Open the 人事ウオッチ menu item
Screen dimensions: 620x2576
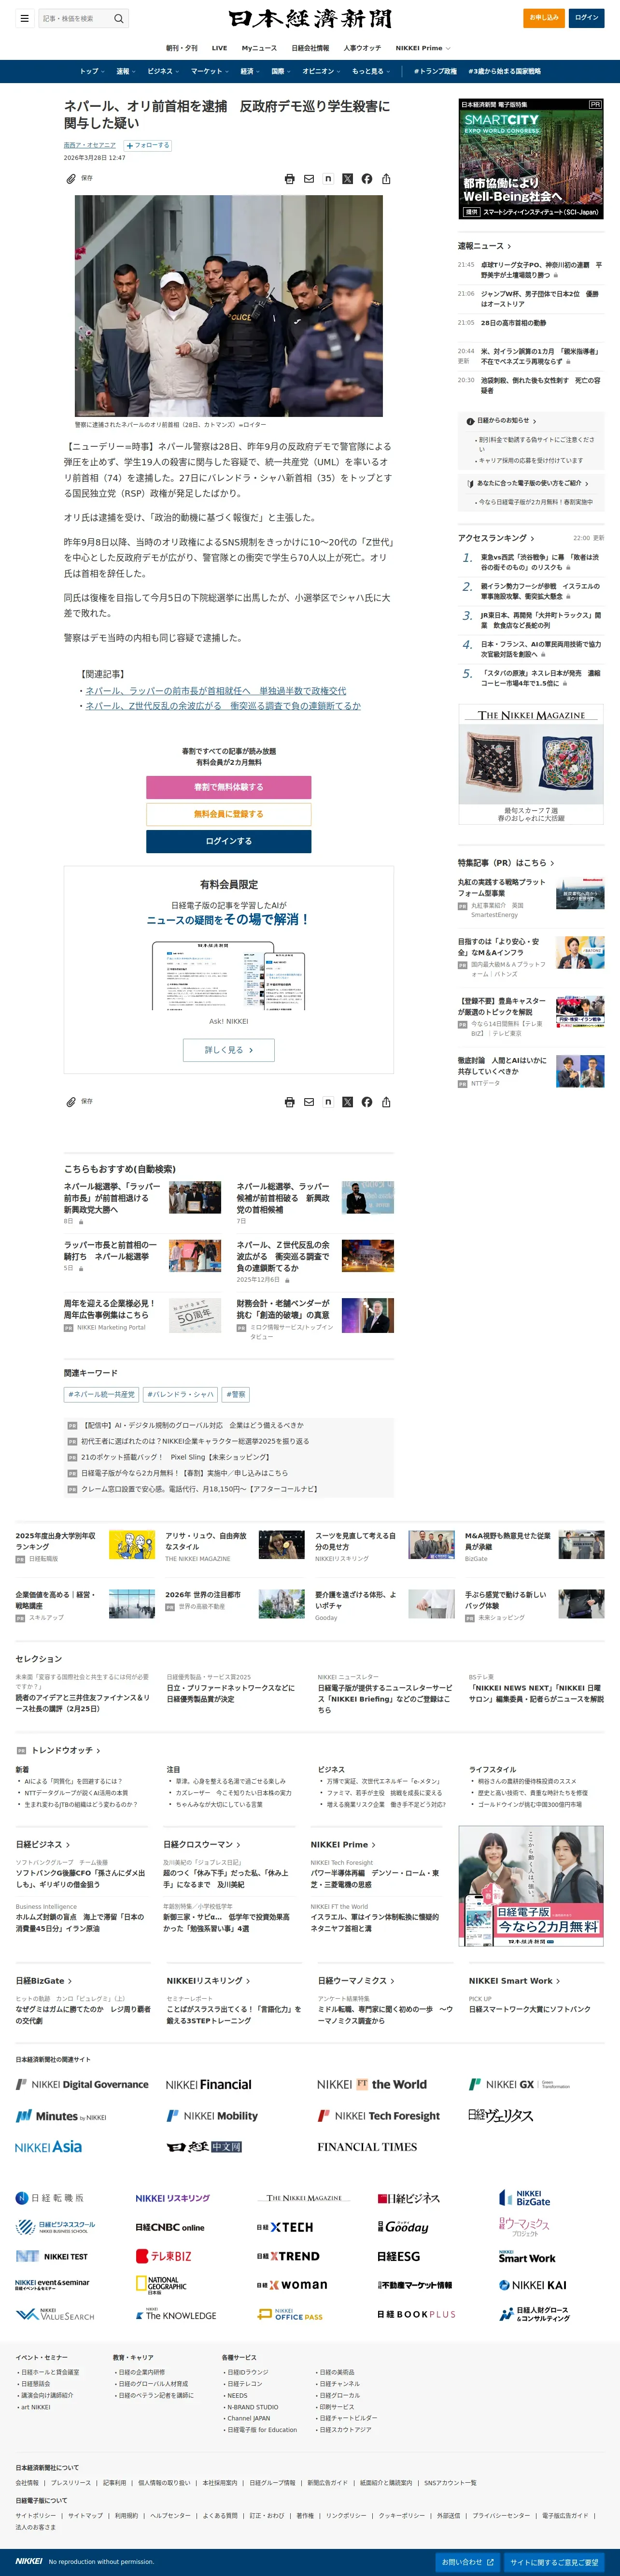362,48
